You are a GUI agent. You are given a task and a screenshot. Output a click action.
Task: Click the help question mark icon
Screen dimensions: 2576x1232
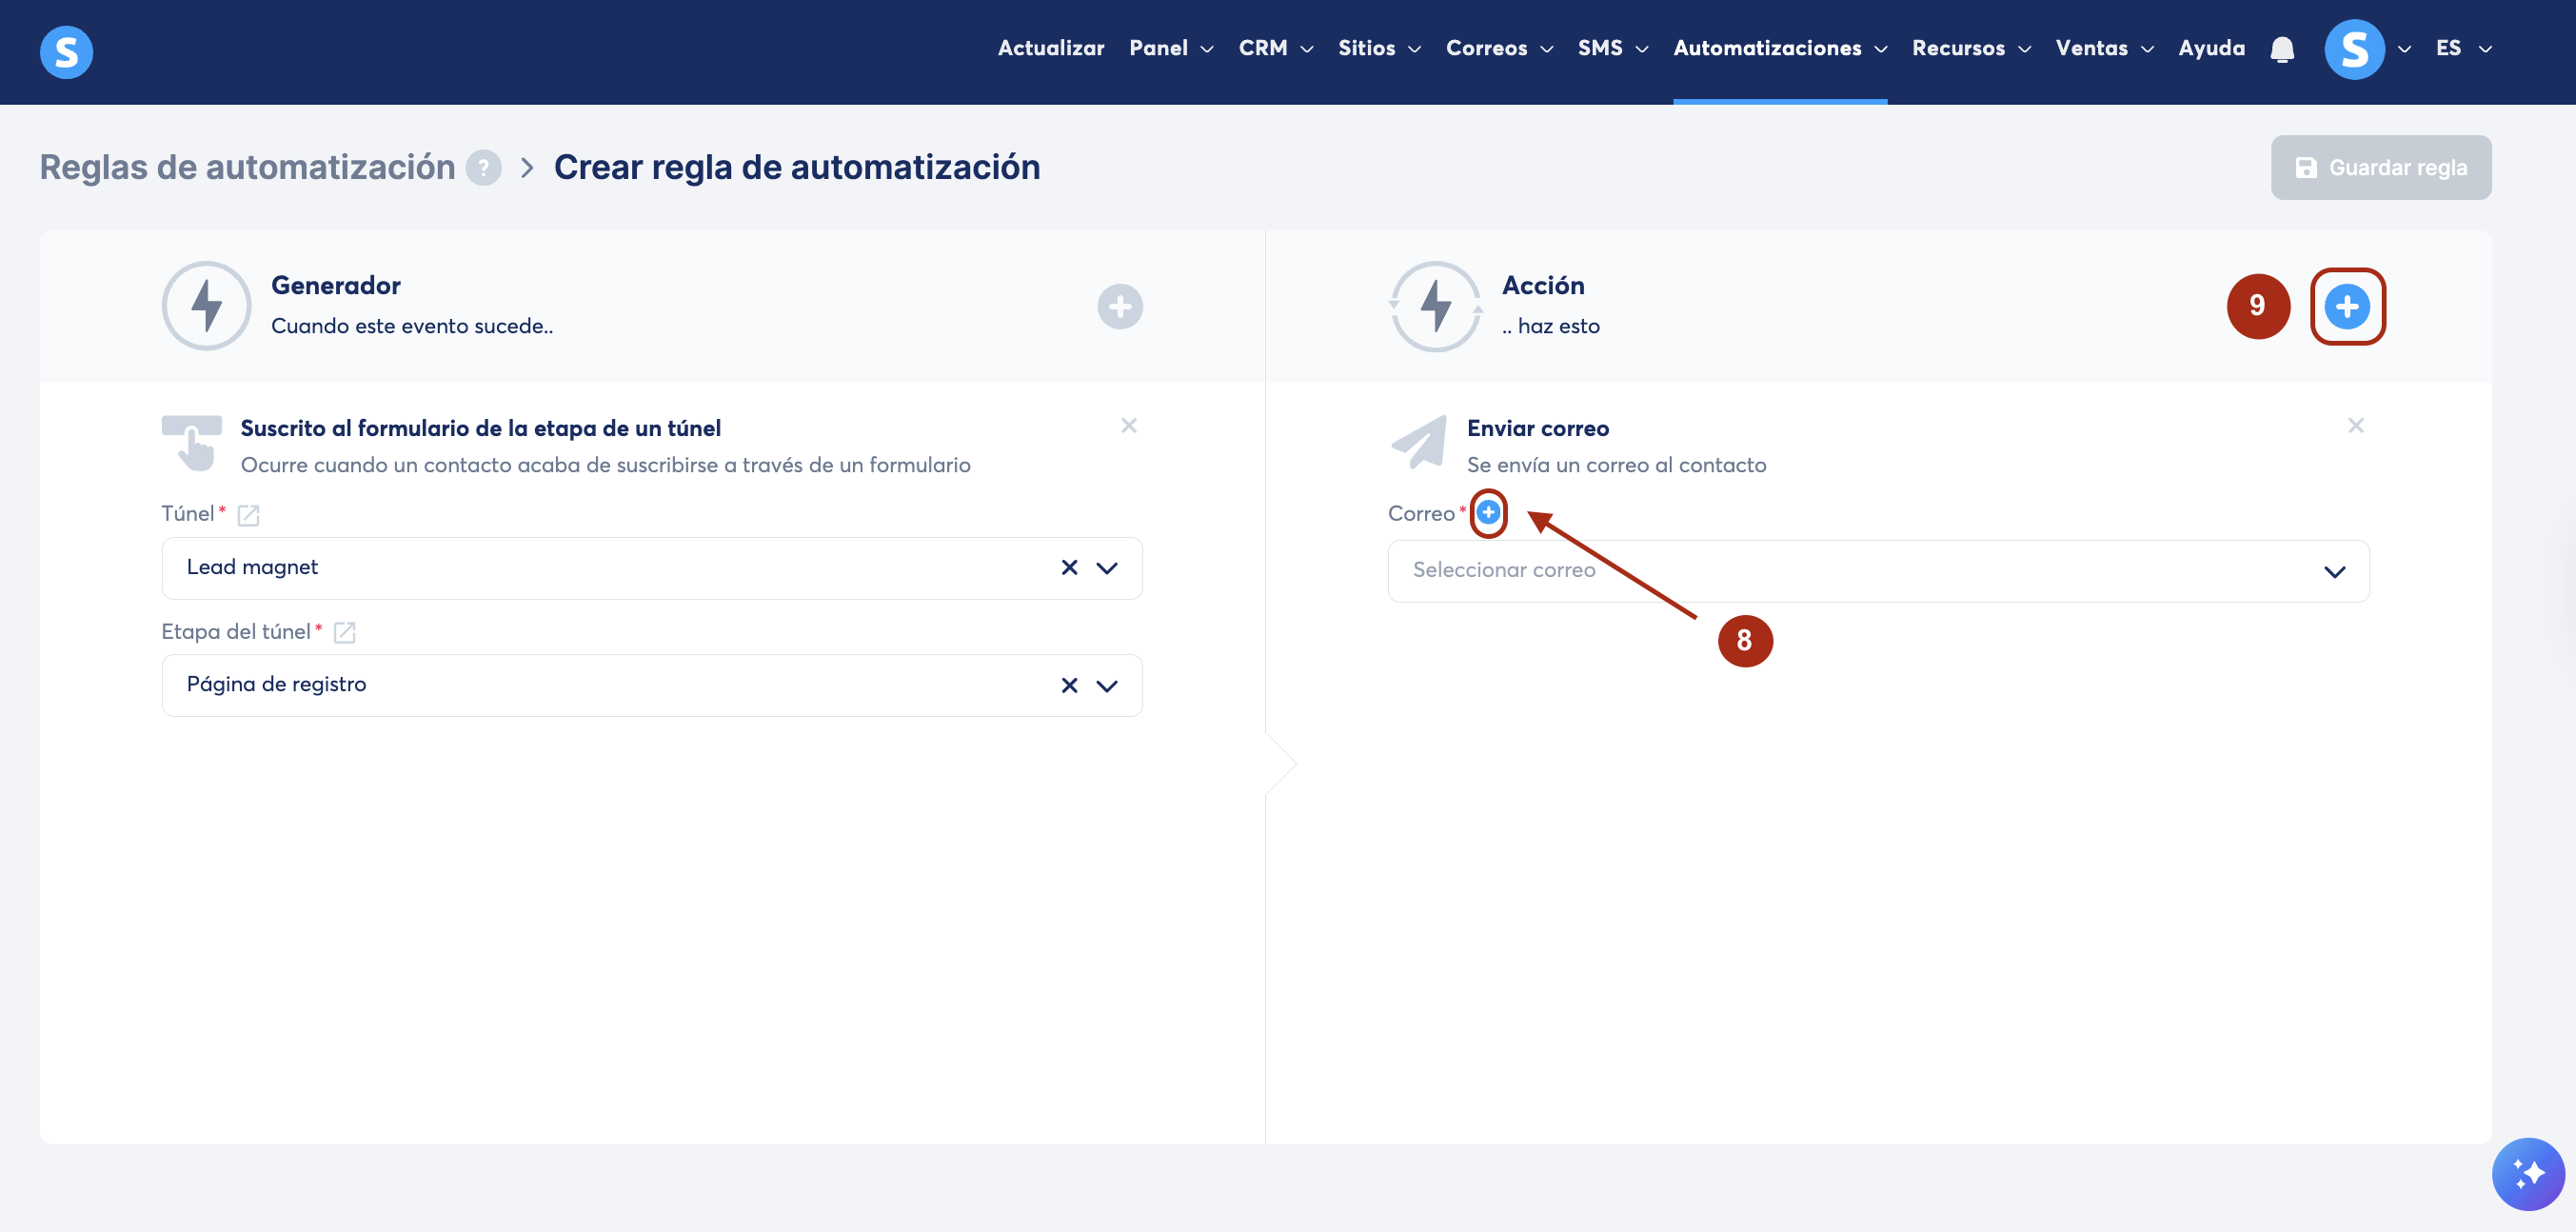coord(484,168)
